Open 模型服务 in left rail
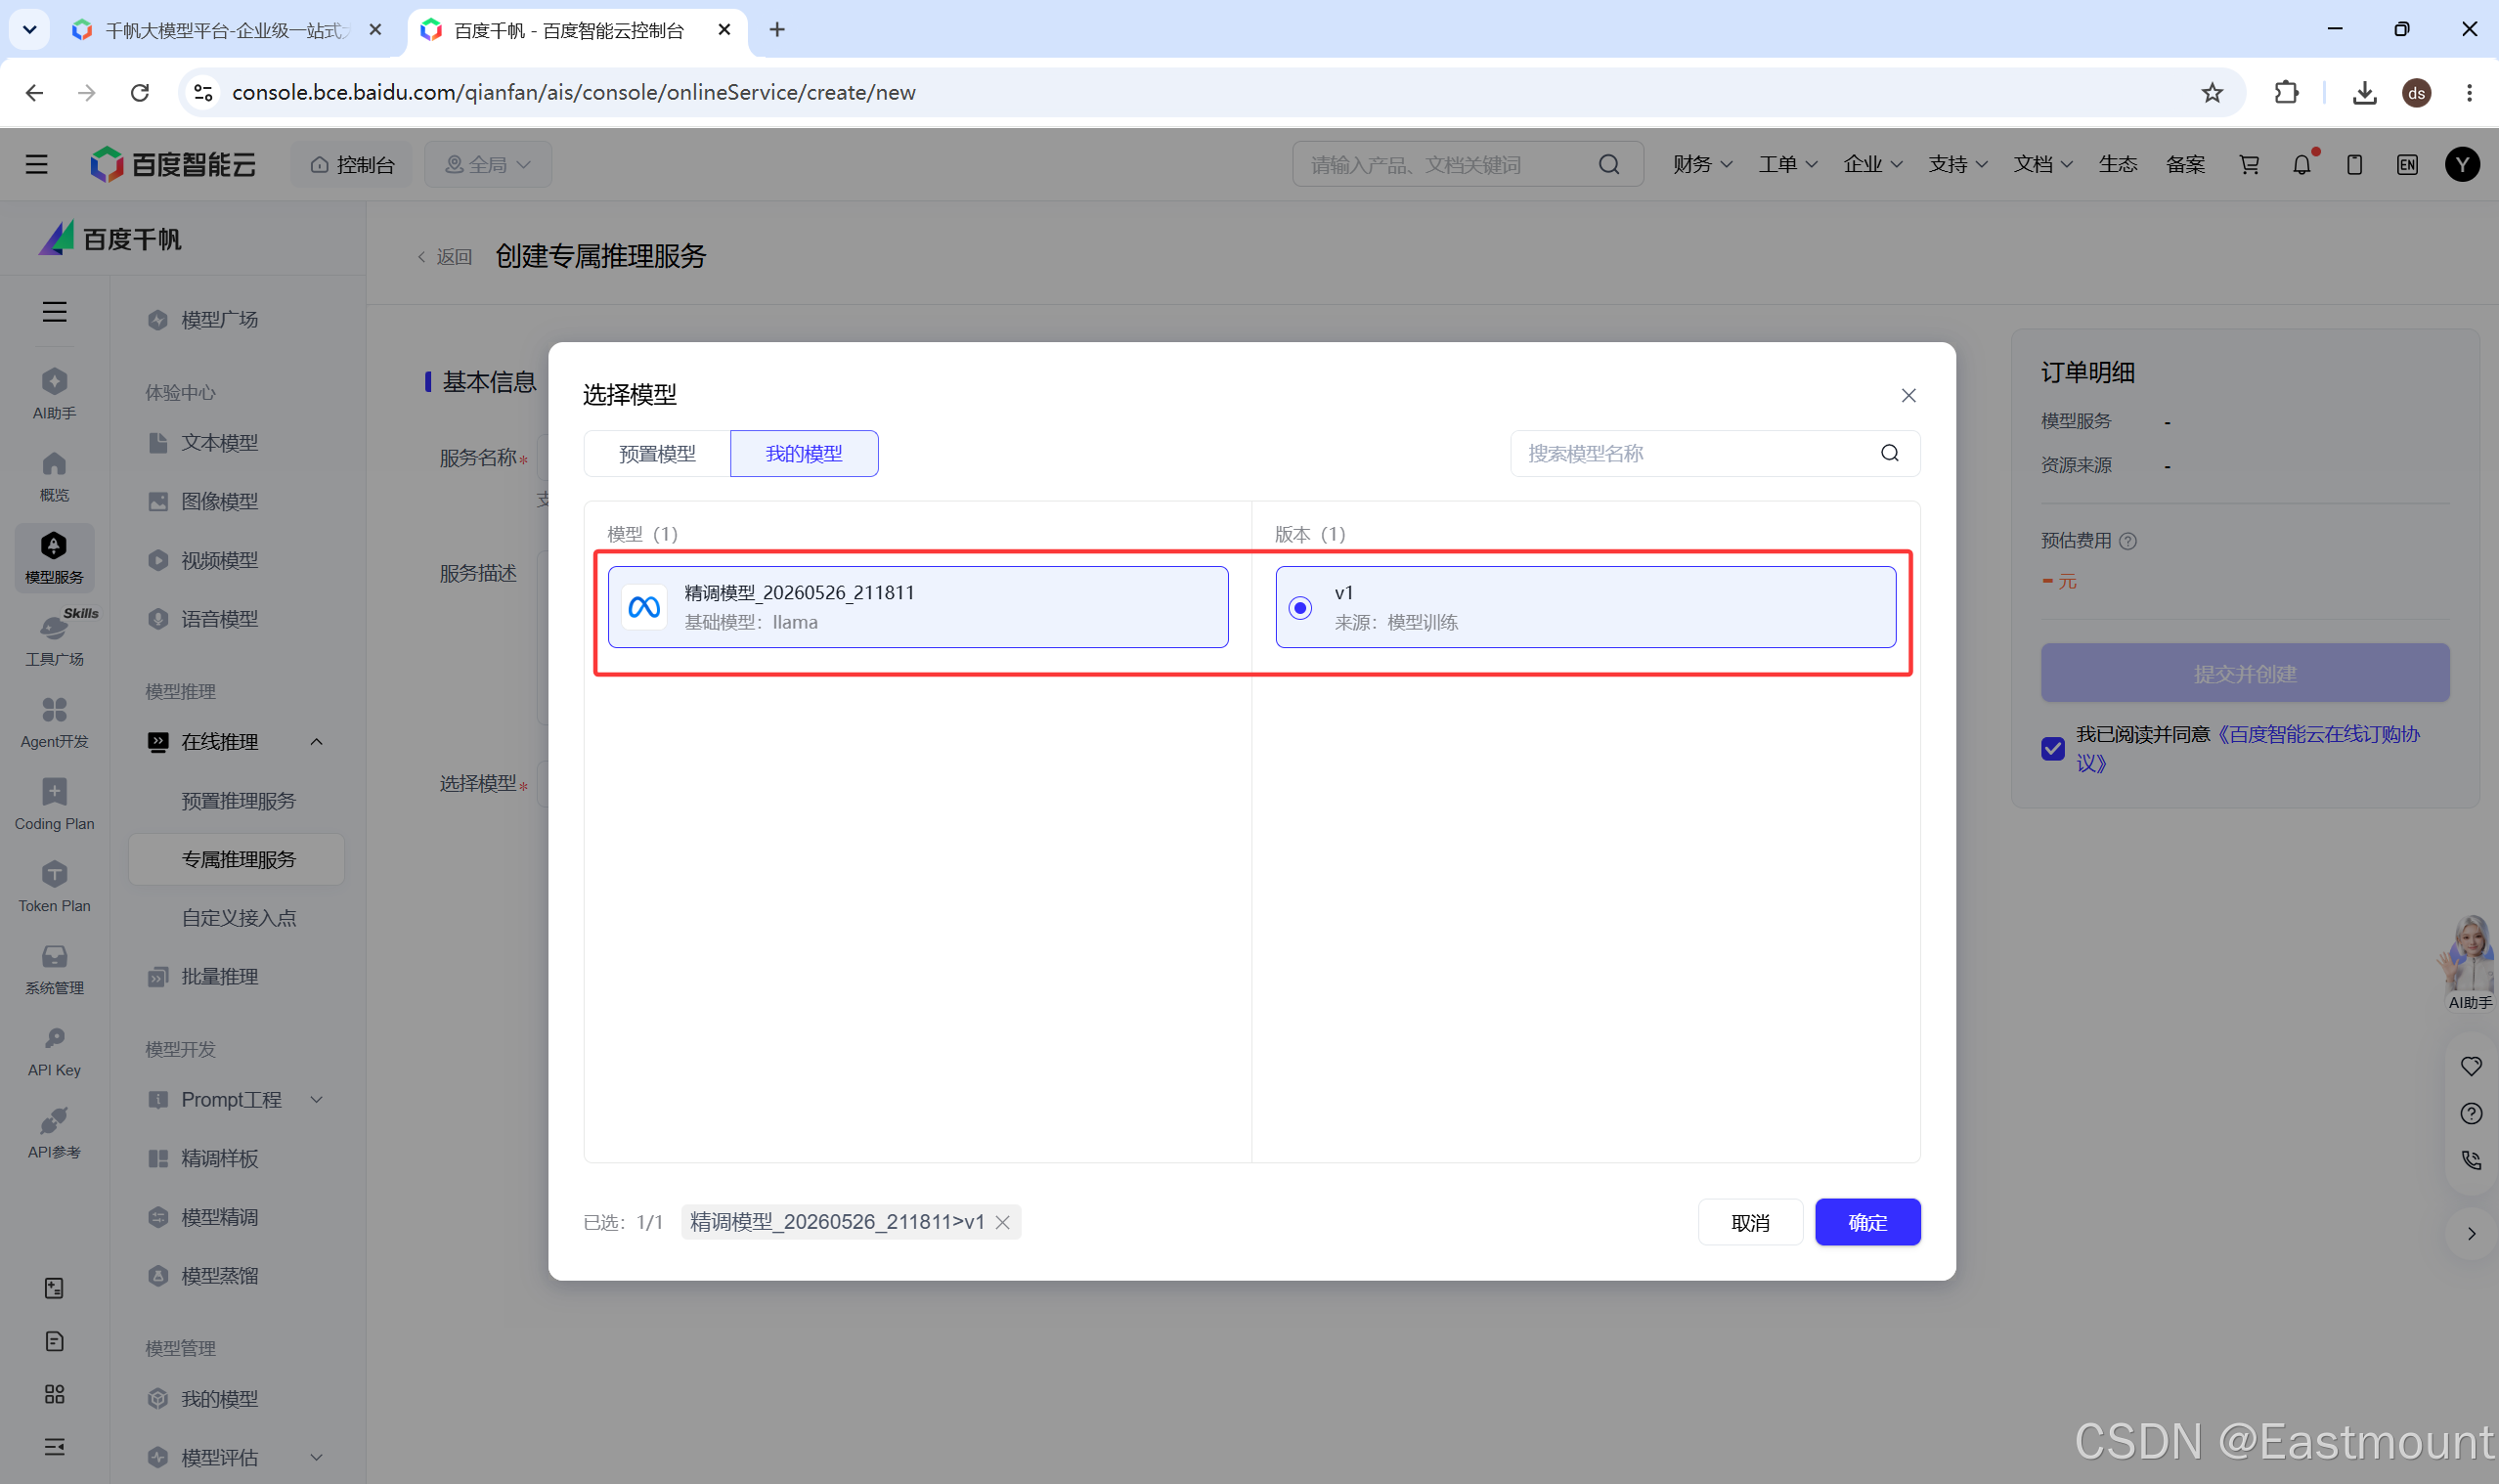This screenshot has height=1484, width=2499. pos(54,557)
